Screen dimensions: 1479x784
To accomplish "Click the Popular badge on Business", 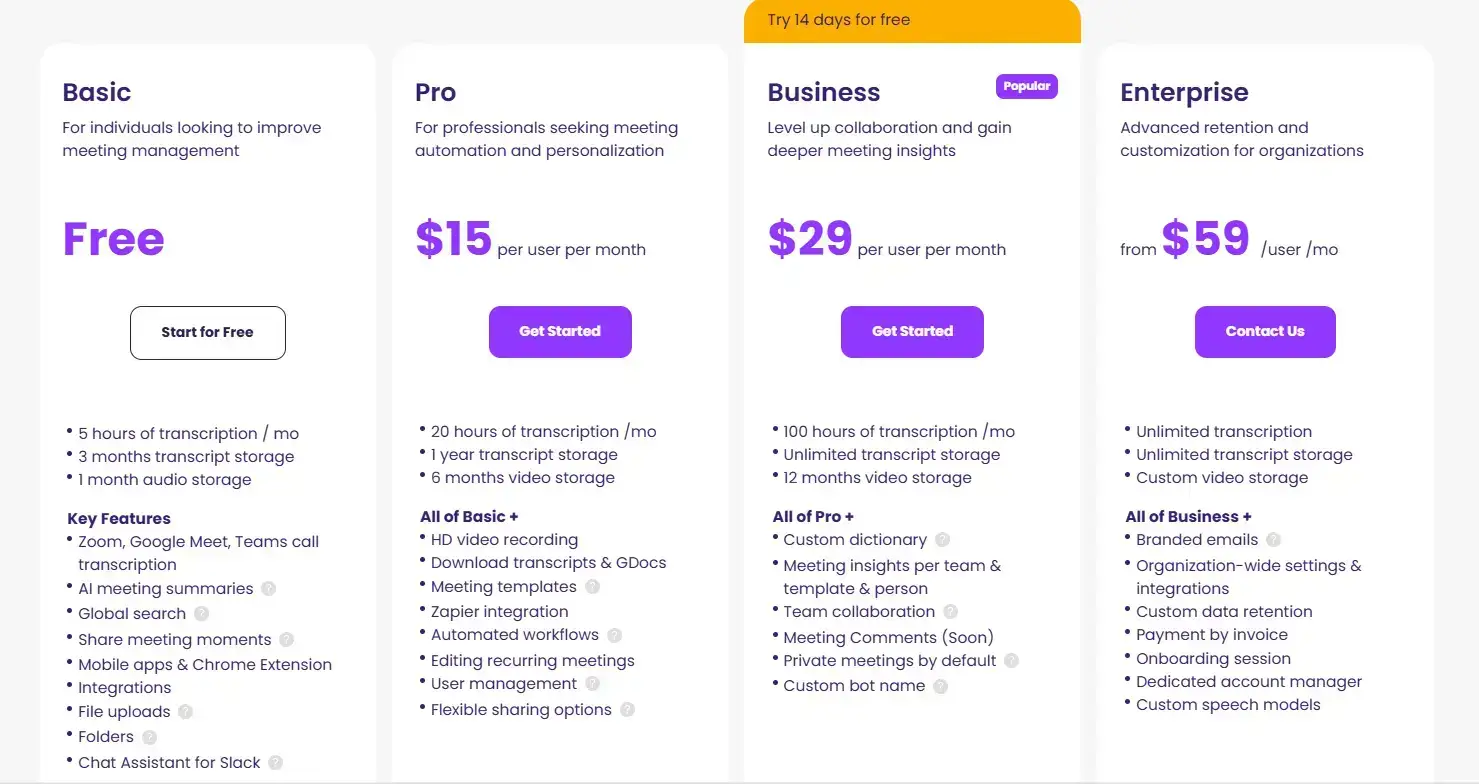I will [x=1026, y=86].
